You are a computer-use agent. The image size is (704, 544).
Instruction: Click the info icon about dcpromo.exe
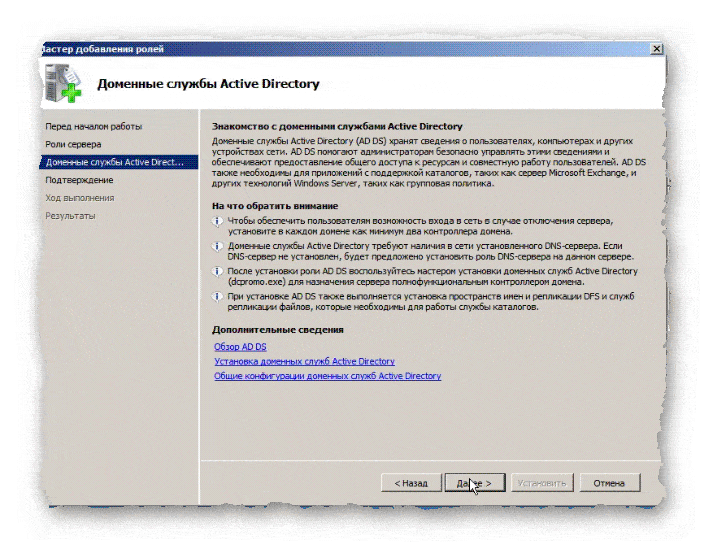[218, 272]
